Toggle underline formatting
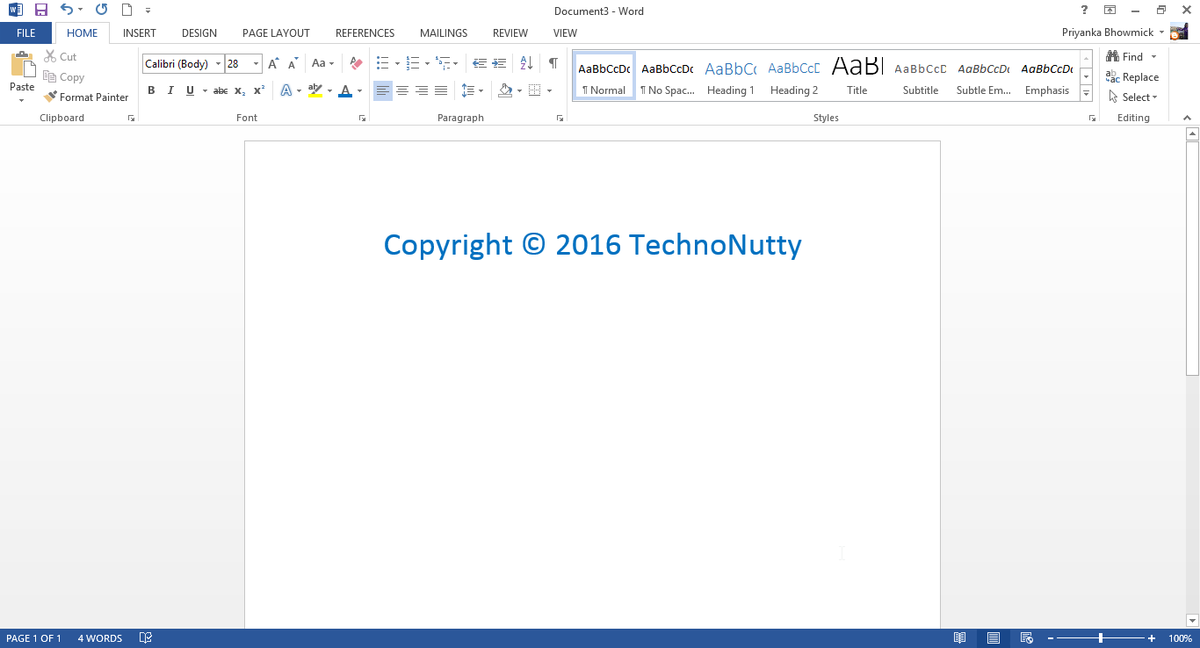Screen dimensions: 1200x648 tap(189, 90)
